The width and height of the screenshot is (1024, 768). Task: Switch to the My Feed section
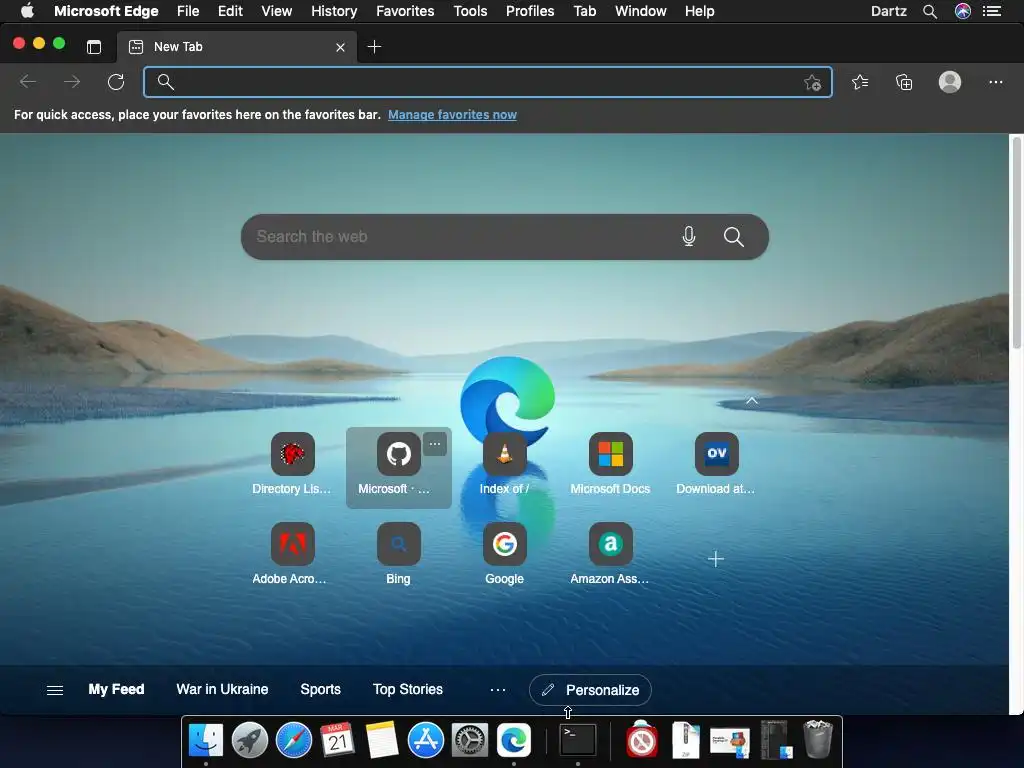pyautogui.click(x=116, y=690)
